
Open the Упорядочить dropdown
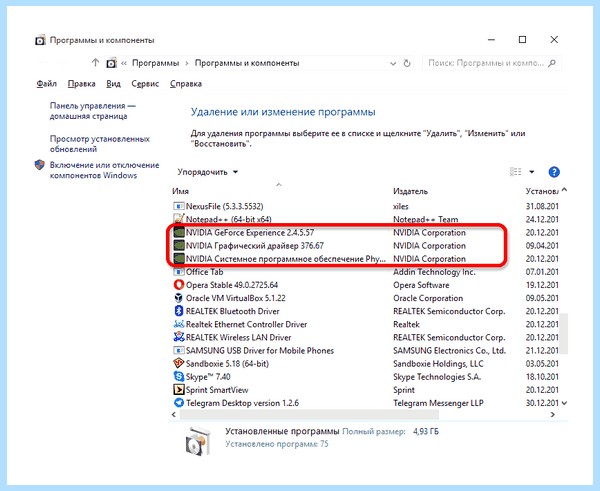(x=207, y=172)
